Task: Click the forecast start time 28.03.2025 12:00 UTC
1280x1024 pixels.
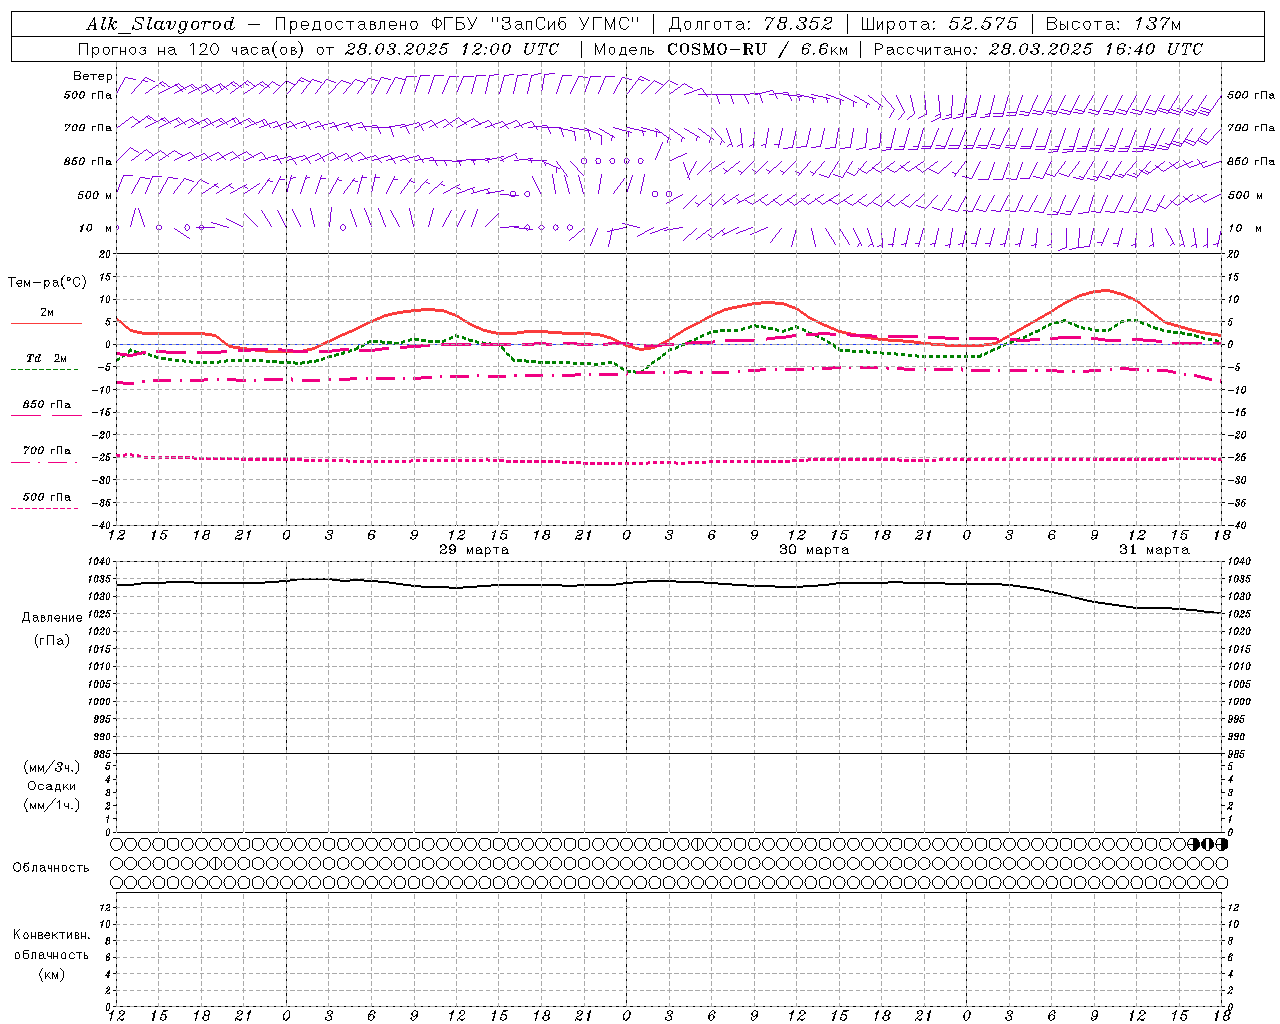Action: click(452, 49)
